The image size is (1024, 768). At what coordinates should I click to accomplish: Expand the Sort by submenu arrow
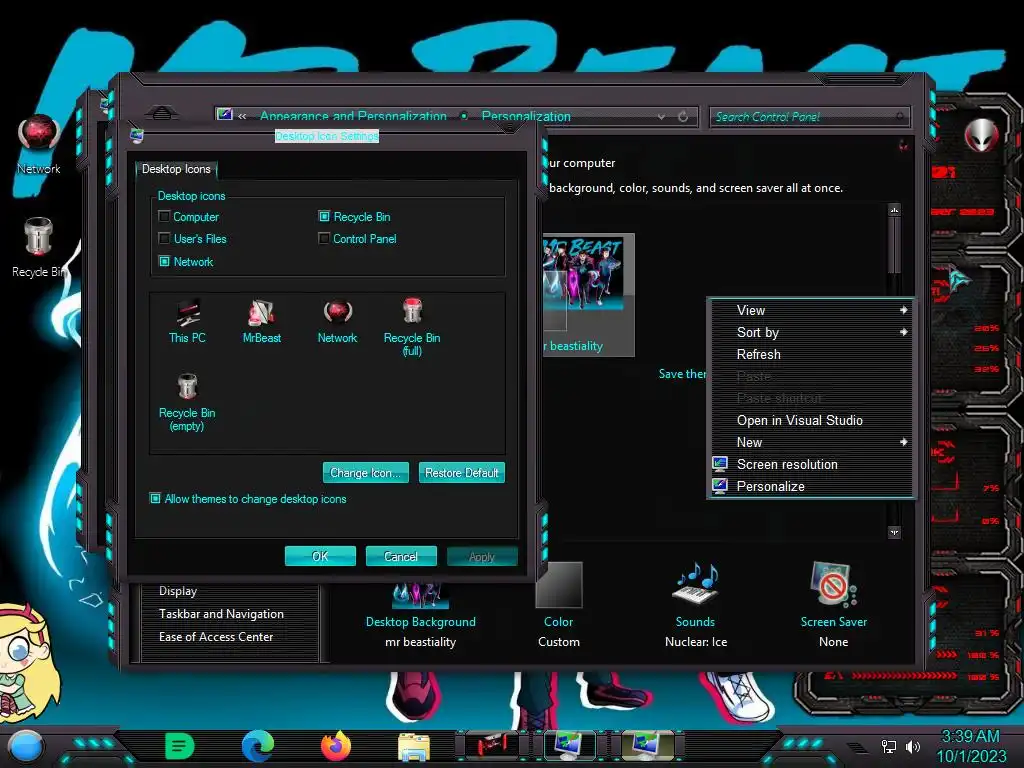[x=903, y=332]
